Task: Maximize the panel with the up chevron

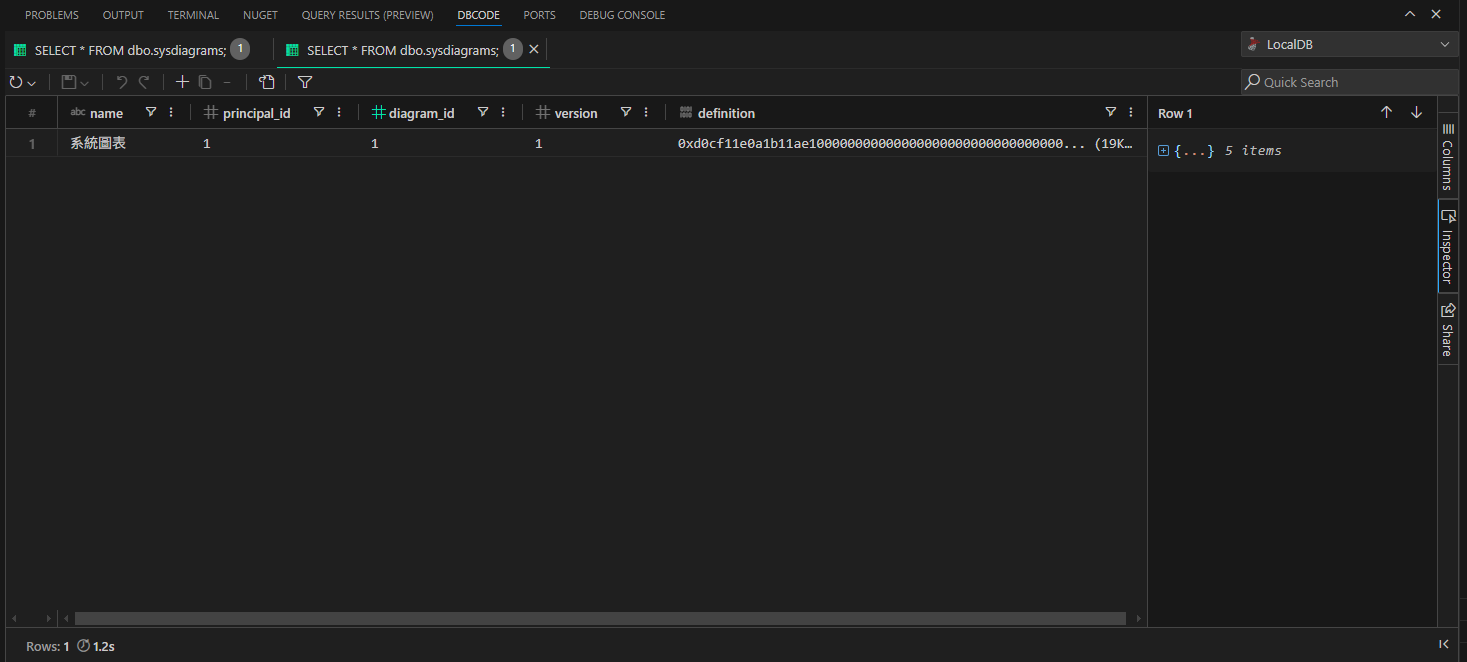Action: (x=1410, y=15)
